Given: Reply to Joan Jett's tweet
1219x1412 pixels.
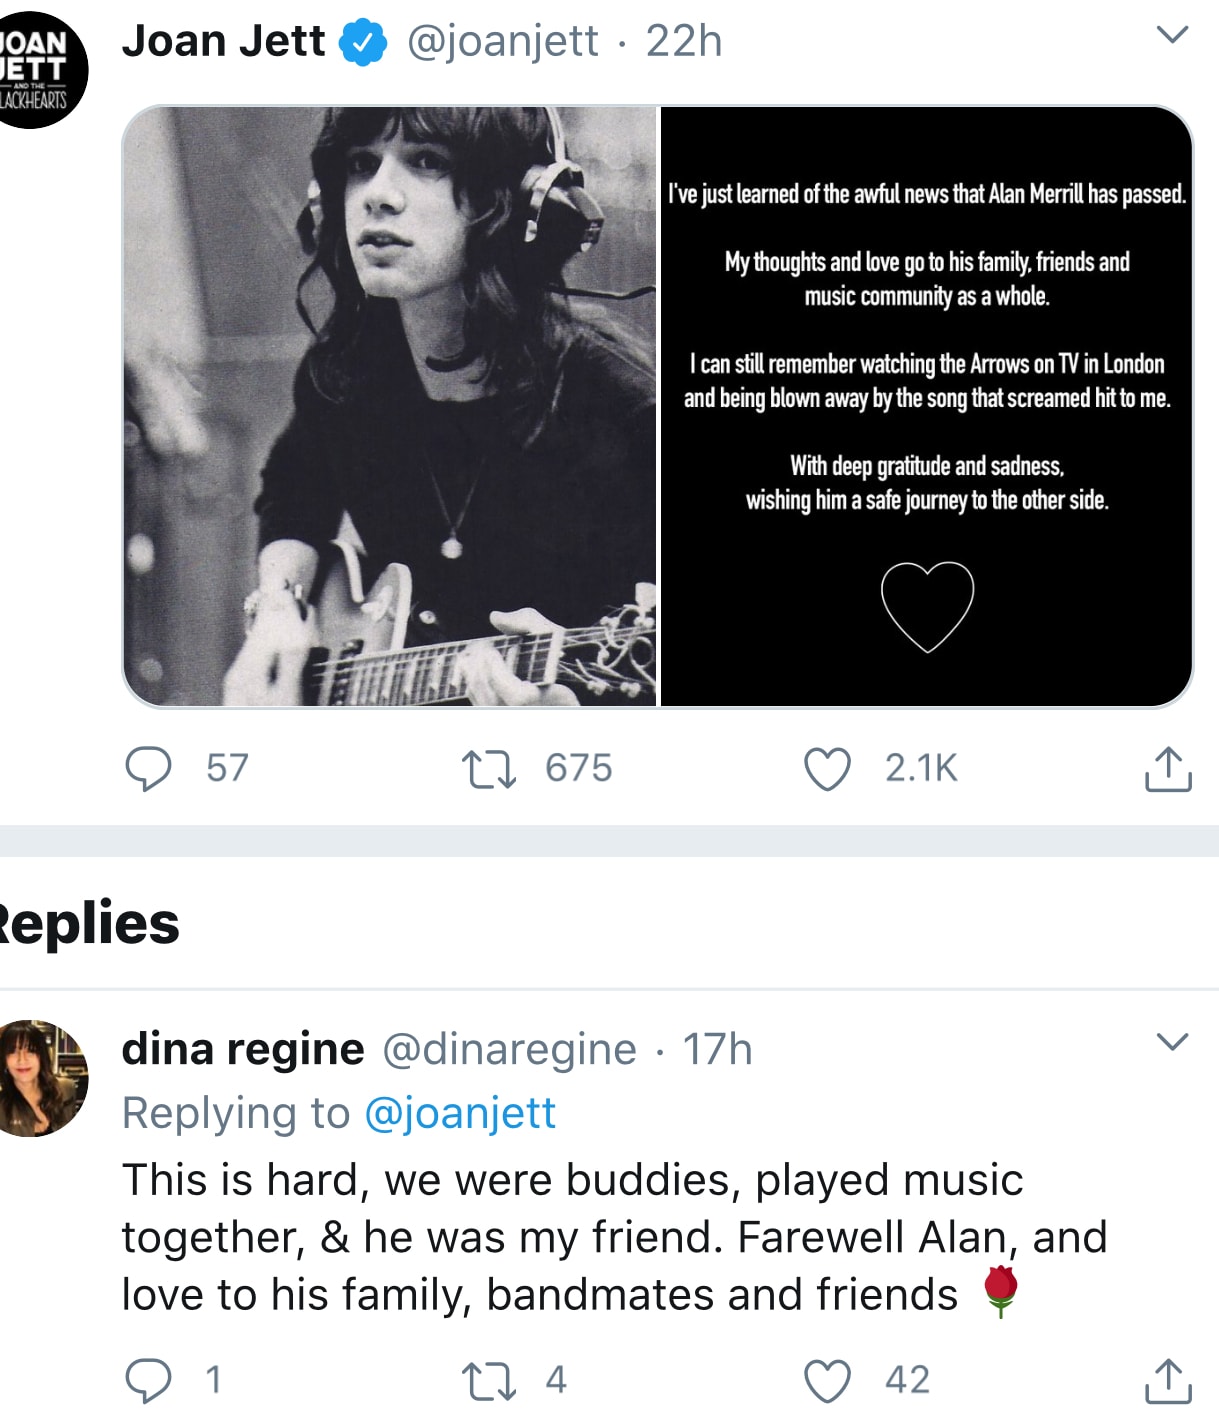Looking at the screenshot, I should pos(148,769).
